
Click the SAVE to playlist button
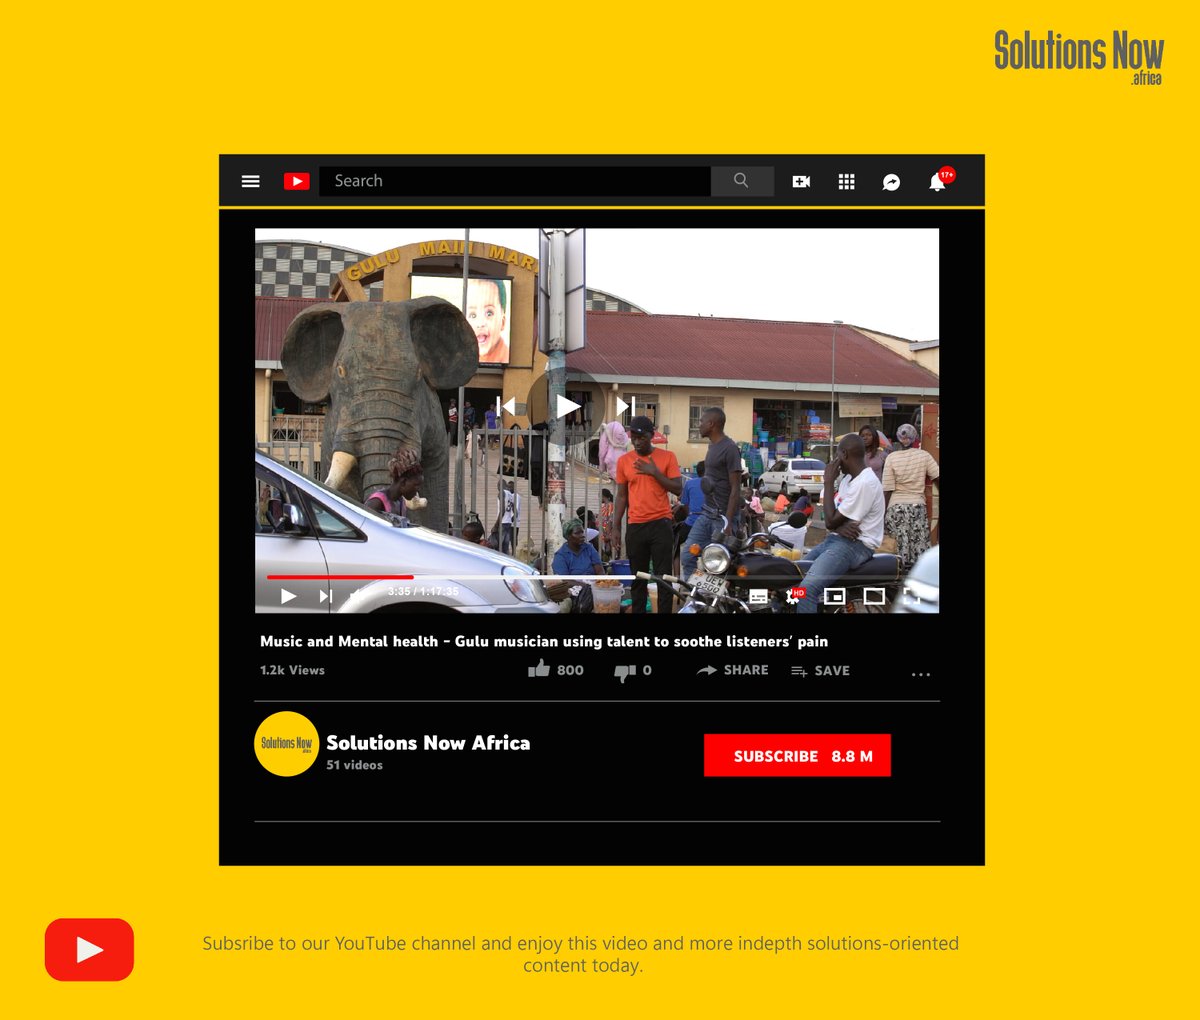(820, 671)
